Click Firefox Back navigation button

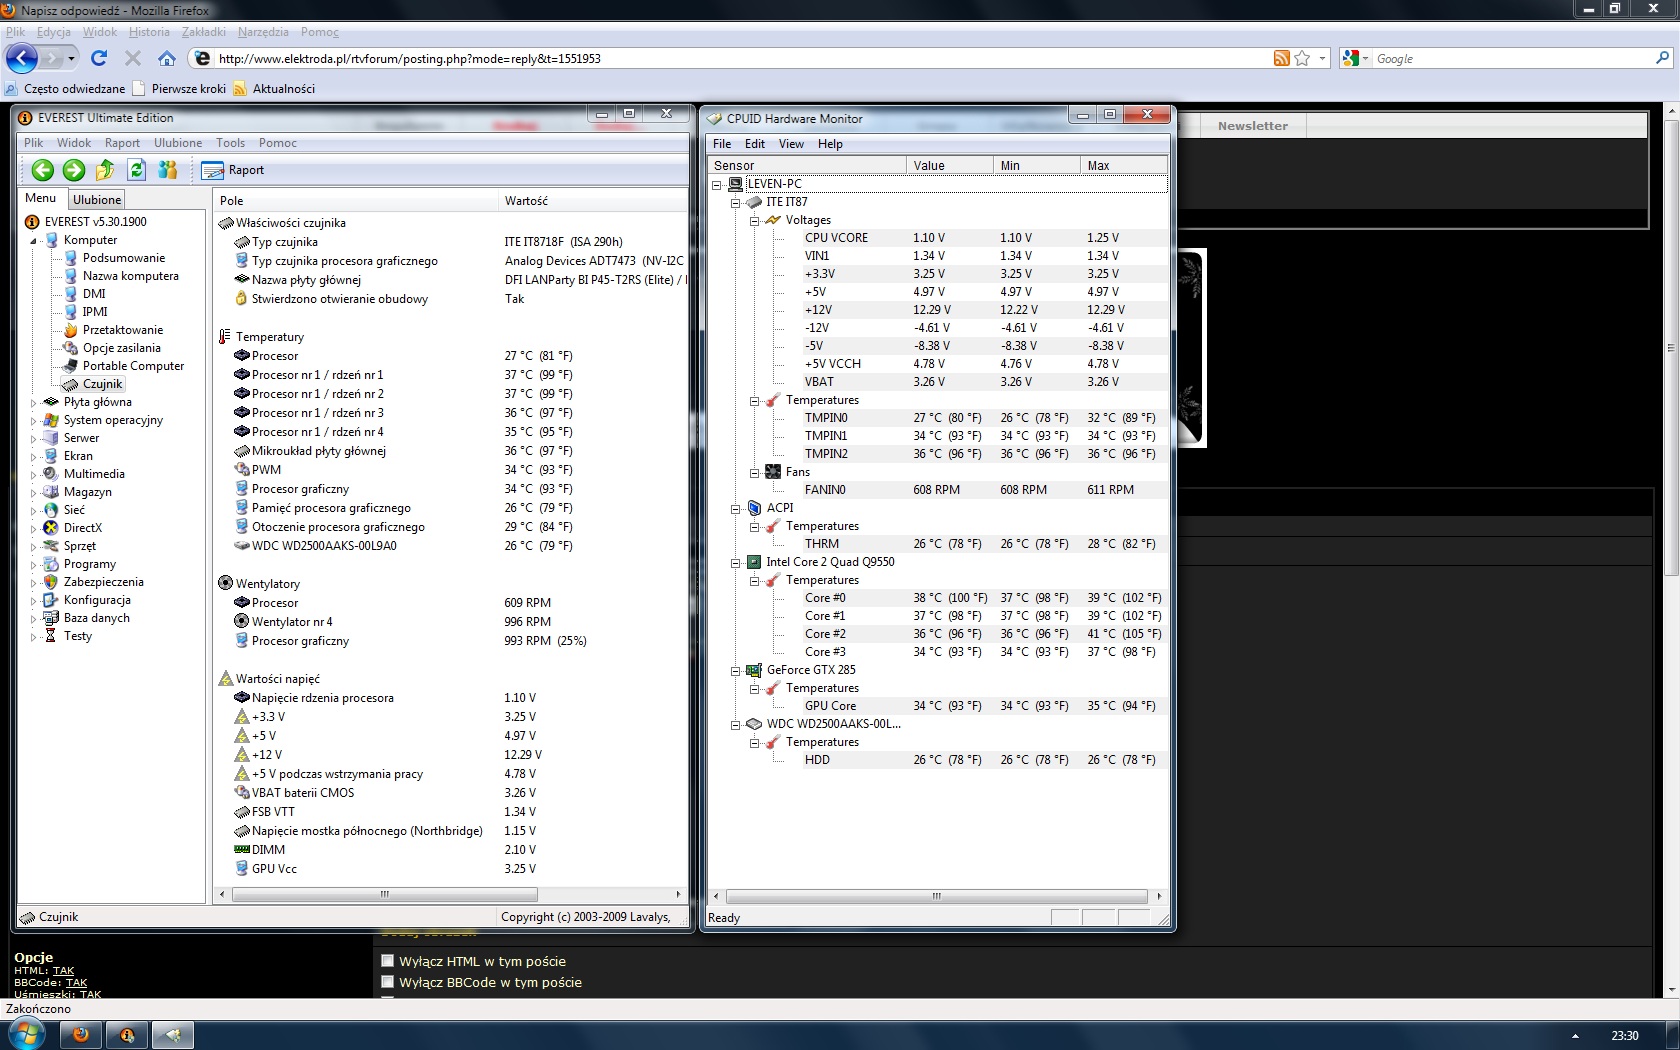tap(22, 58)
